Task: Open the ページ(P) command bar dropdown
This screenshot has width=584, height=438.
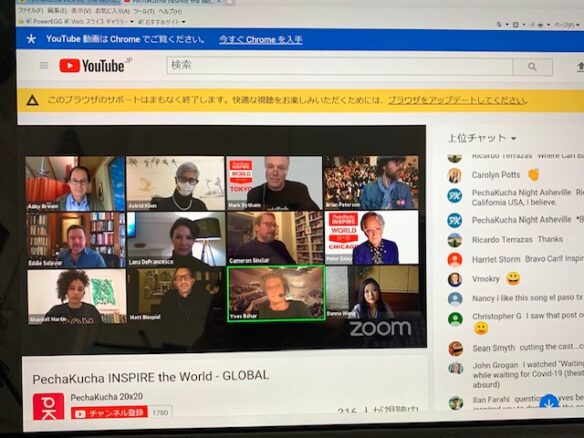Action: pyautogui.click(x=567, y=25)
